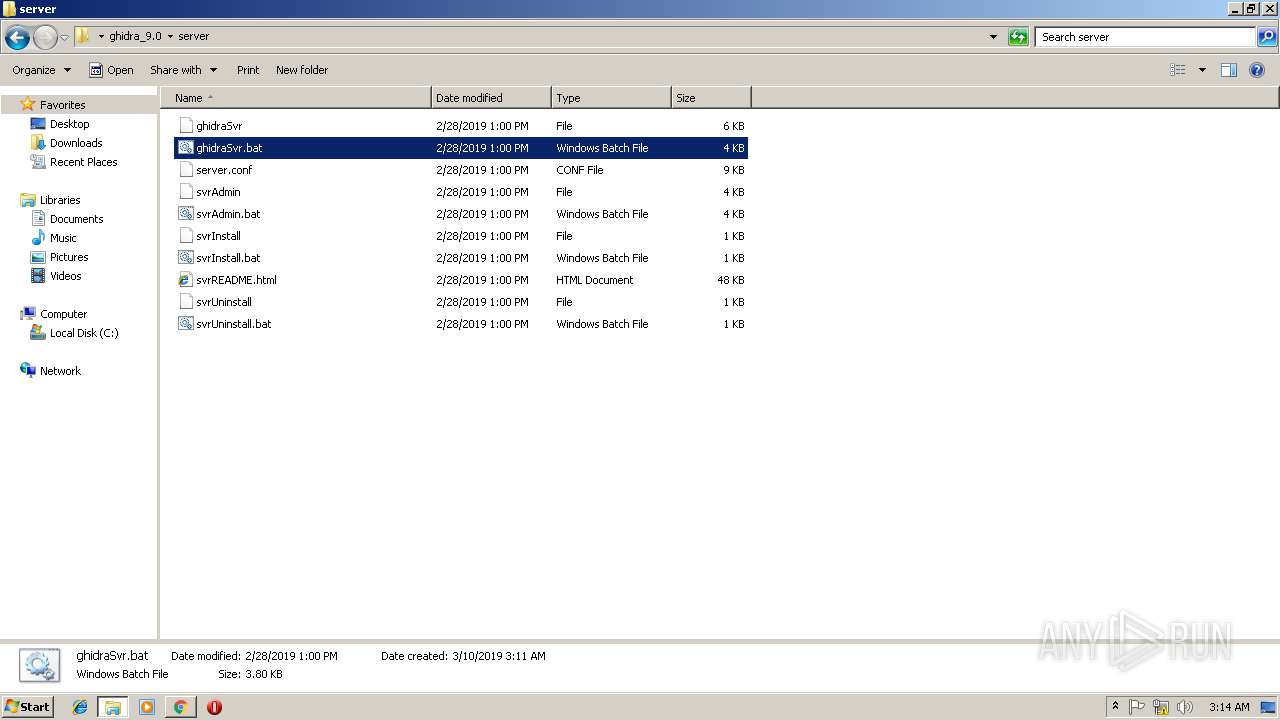The image size is (1280, 720).
Task: Click the Music library icon
Action: [x=38, y=238]
